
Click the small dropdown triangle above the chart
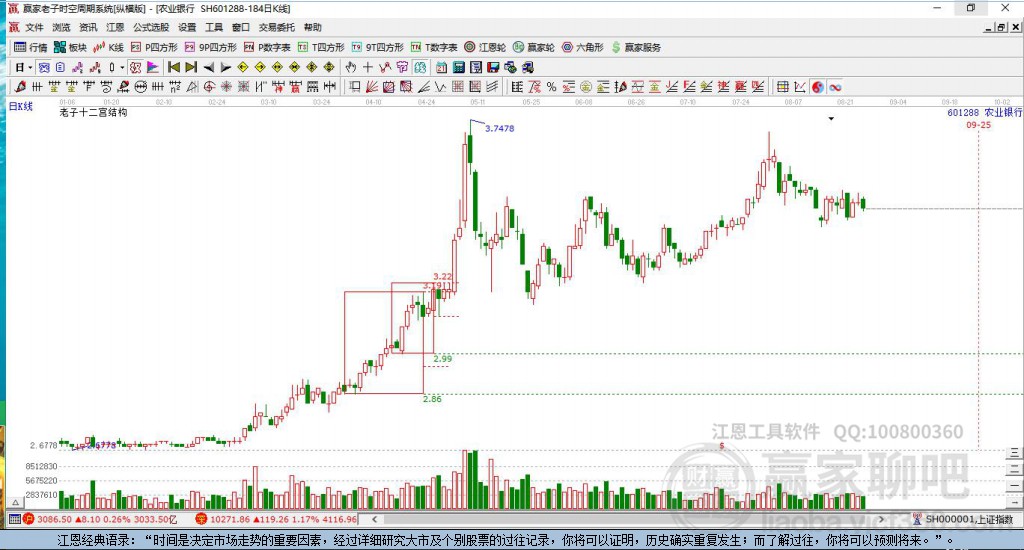[x=831, y=119]
